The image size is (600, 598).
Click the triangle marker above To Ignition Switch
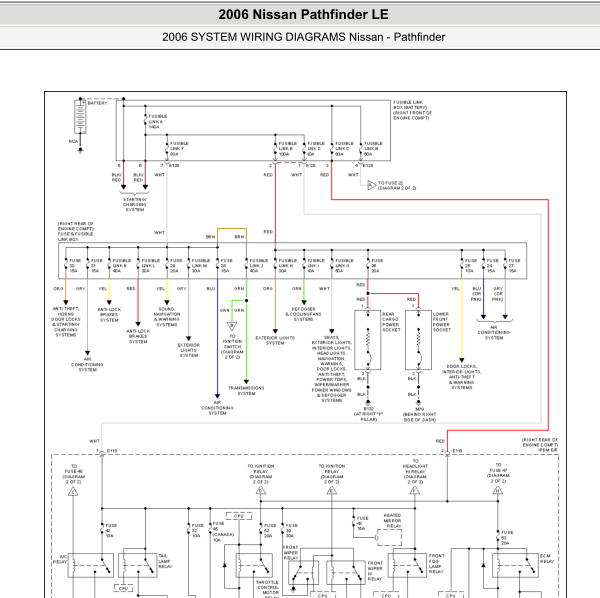coord(231,325)
